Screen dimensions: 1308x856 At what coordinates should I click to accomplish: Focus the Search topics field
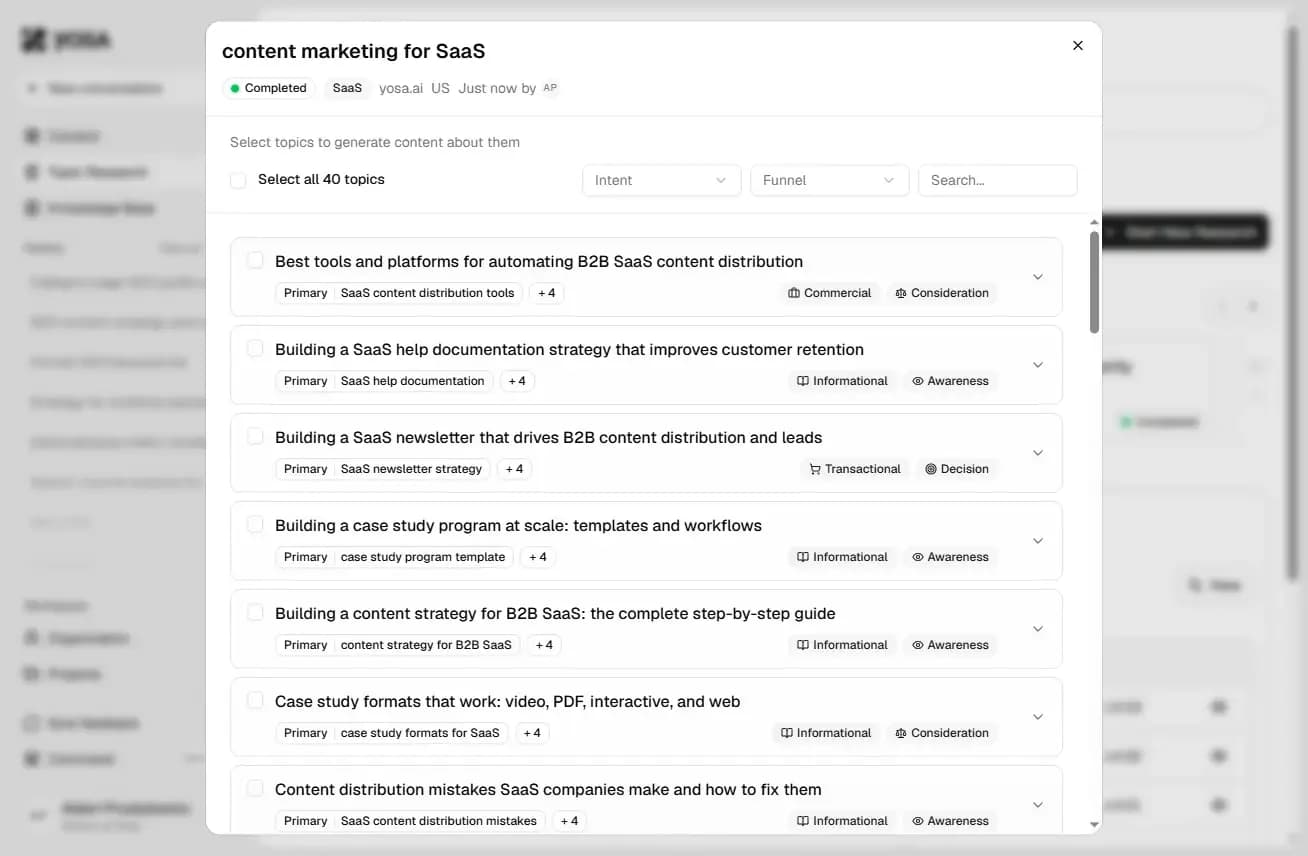[997, 180]
